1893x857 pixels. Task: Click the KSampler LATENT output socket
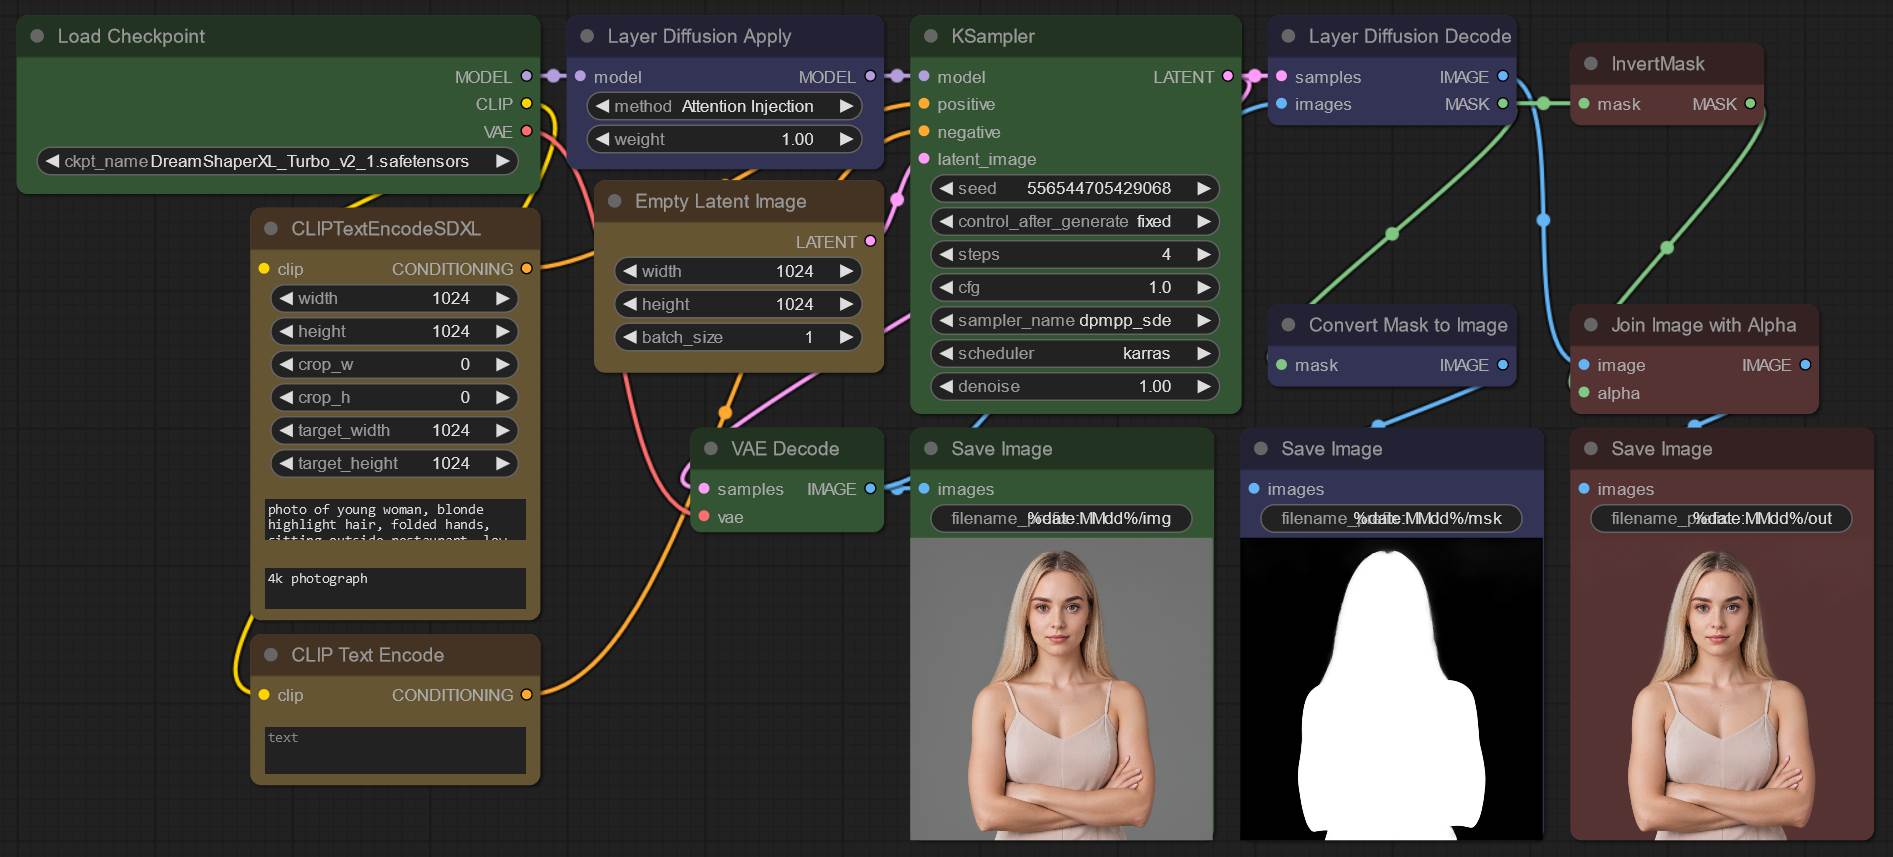coord(1228,76)
